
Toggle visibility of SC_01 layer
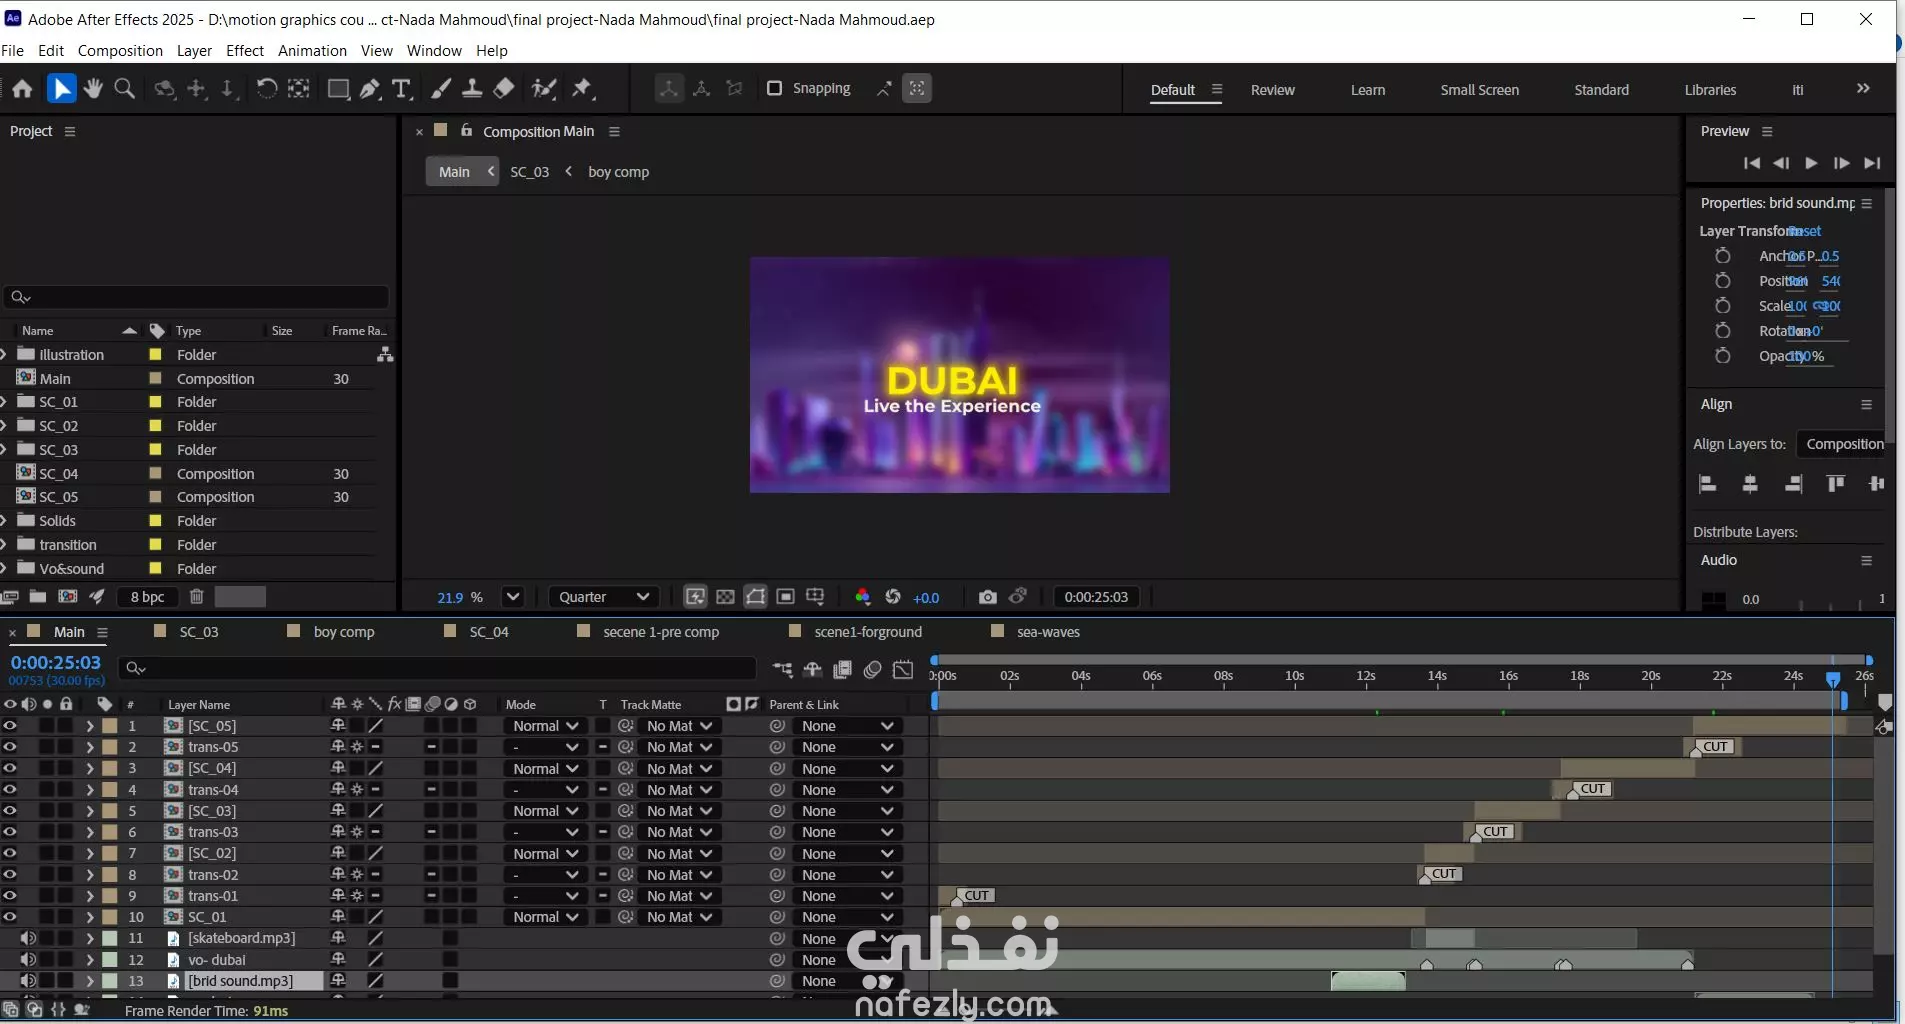[x=10, y=917]
